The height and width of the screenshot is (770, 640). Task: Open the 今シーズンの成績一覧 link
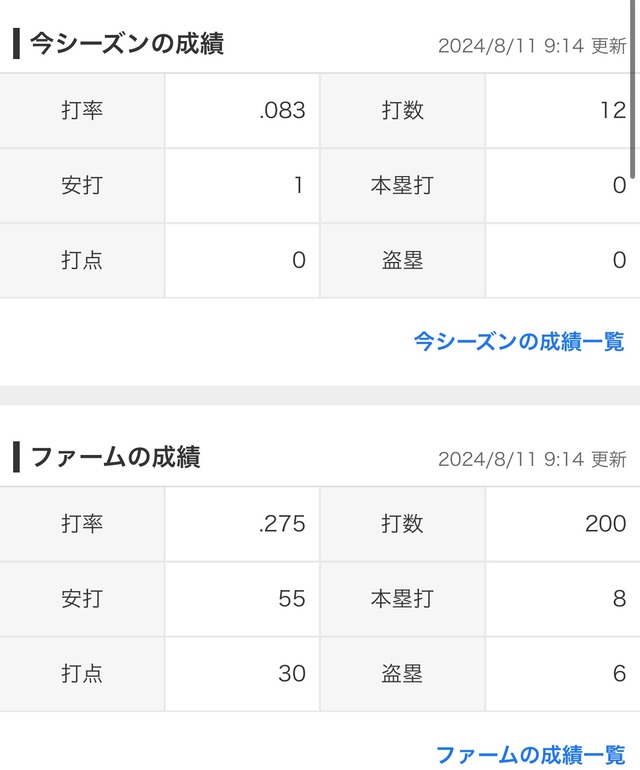(x=519, y=341)
